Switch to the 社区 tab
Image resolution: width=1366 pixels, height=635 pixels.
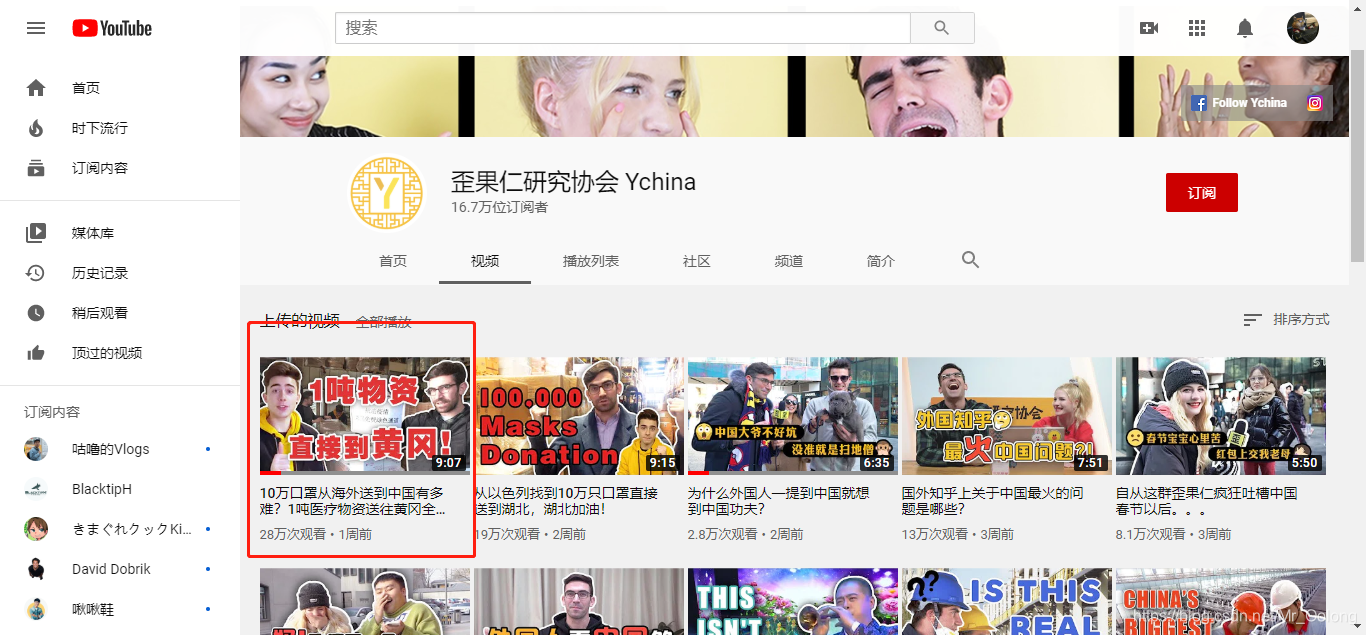point(697,261)
